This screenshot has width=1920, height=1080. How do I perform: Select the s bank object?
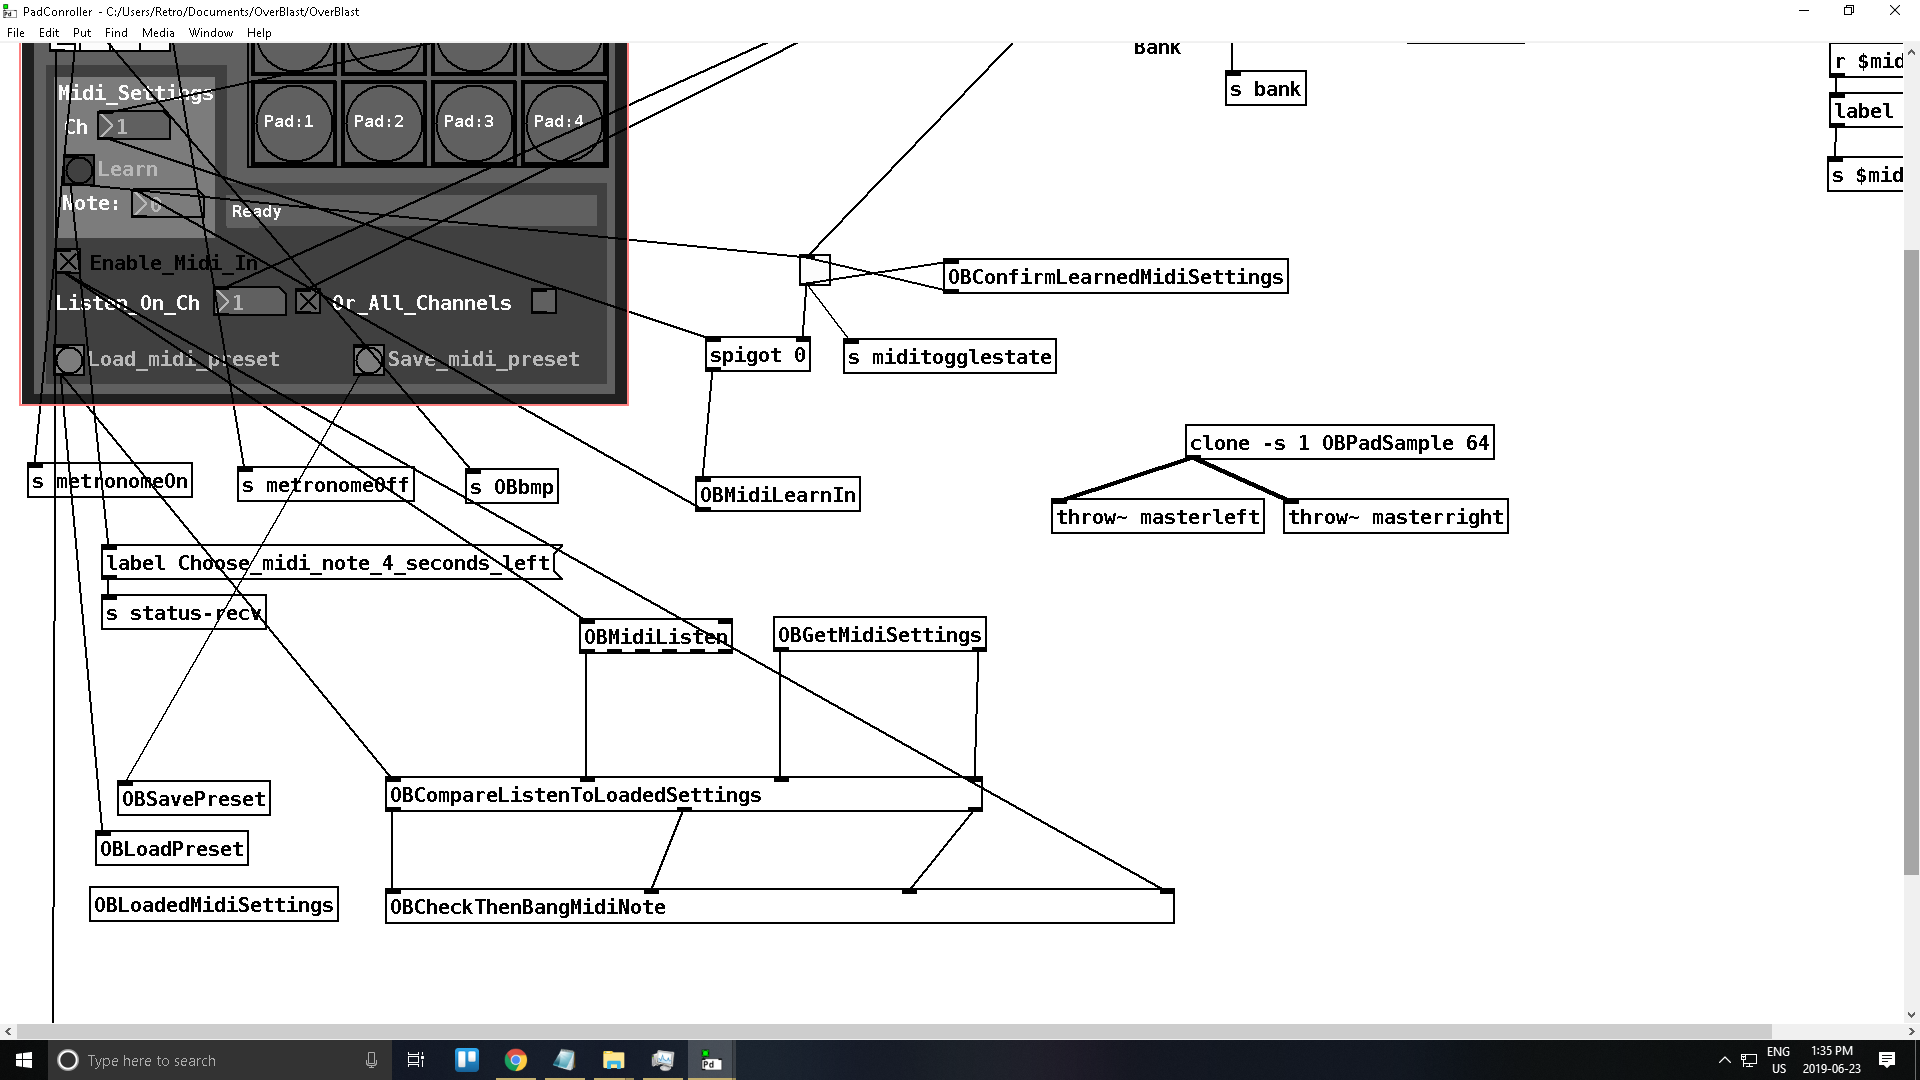tap(1266, 89)
